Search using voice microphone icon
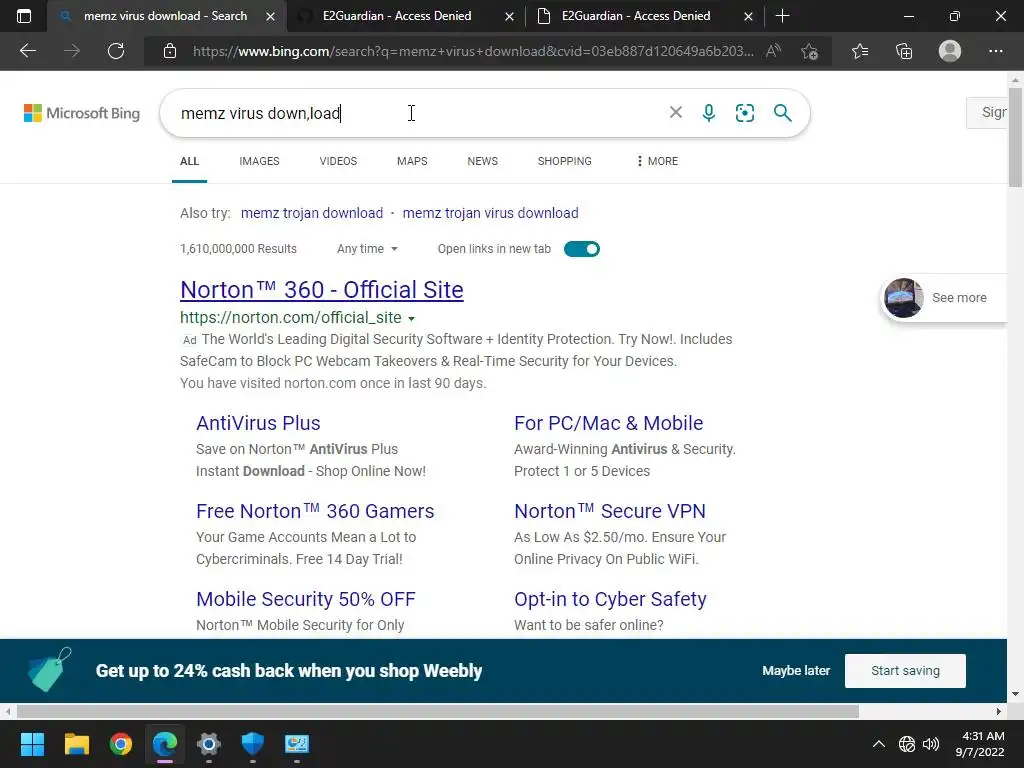This screenshot has width=1024, height=768. [x=709, y=113]
